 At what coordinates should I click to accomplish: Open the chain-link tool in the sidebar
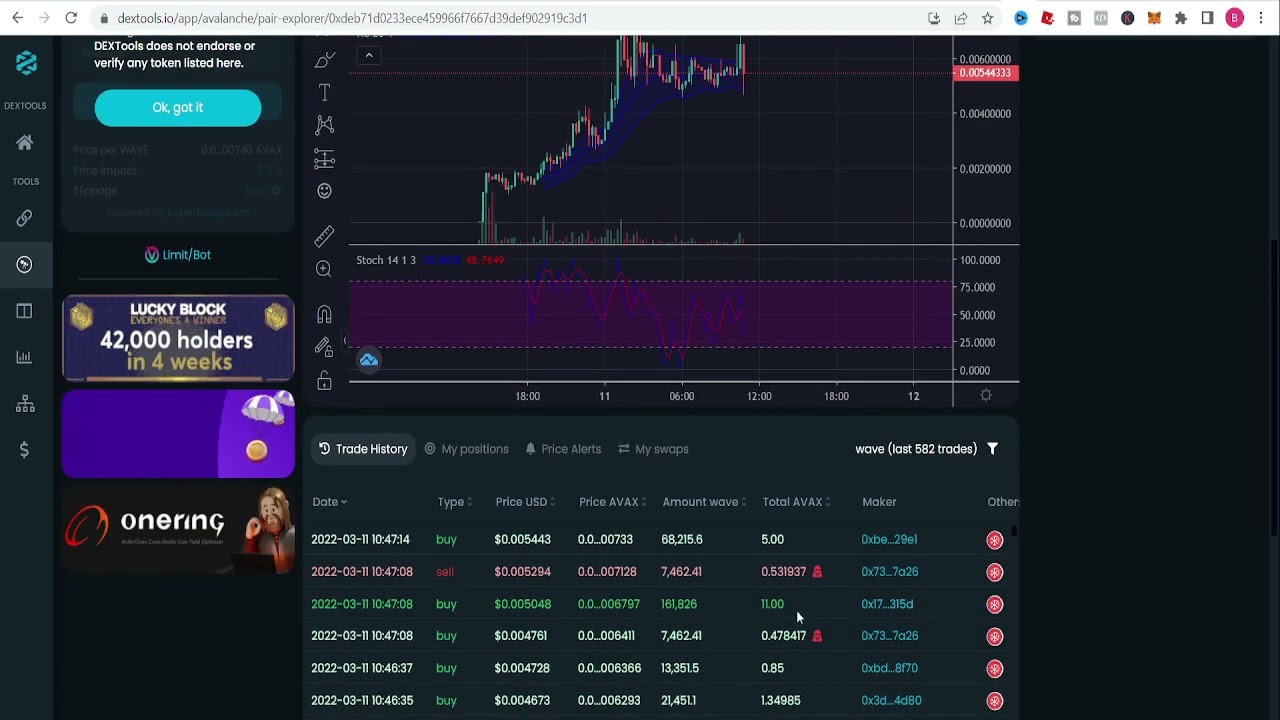(x=24, y=218)
